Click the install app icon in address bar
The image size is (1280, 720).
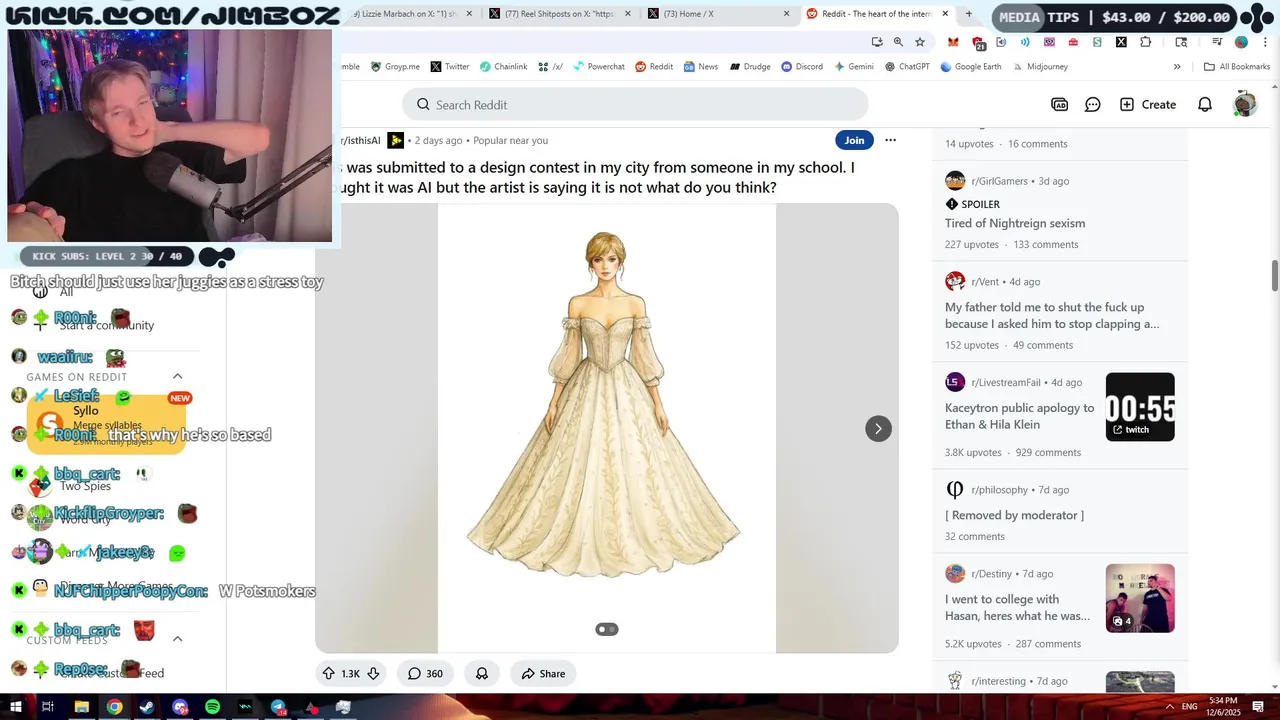876,42
